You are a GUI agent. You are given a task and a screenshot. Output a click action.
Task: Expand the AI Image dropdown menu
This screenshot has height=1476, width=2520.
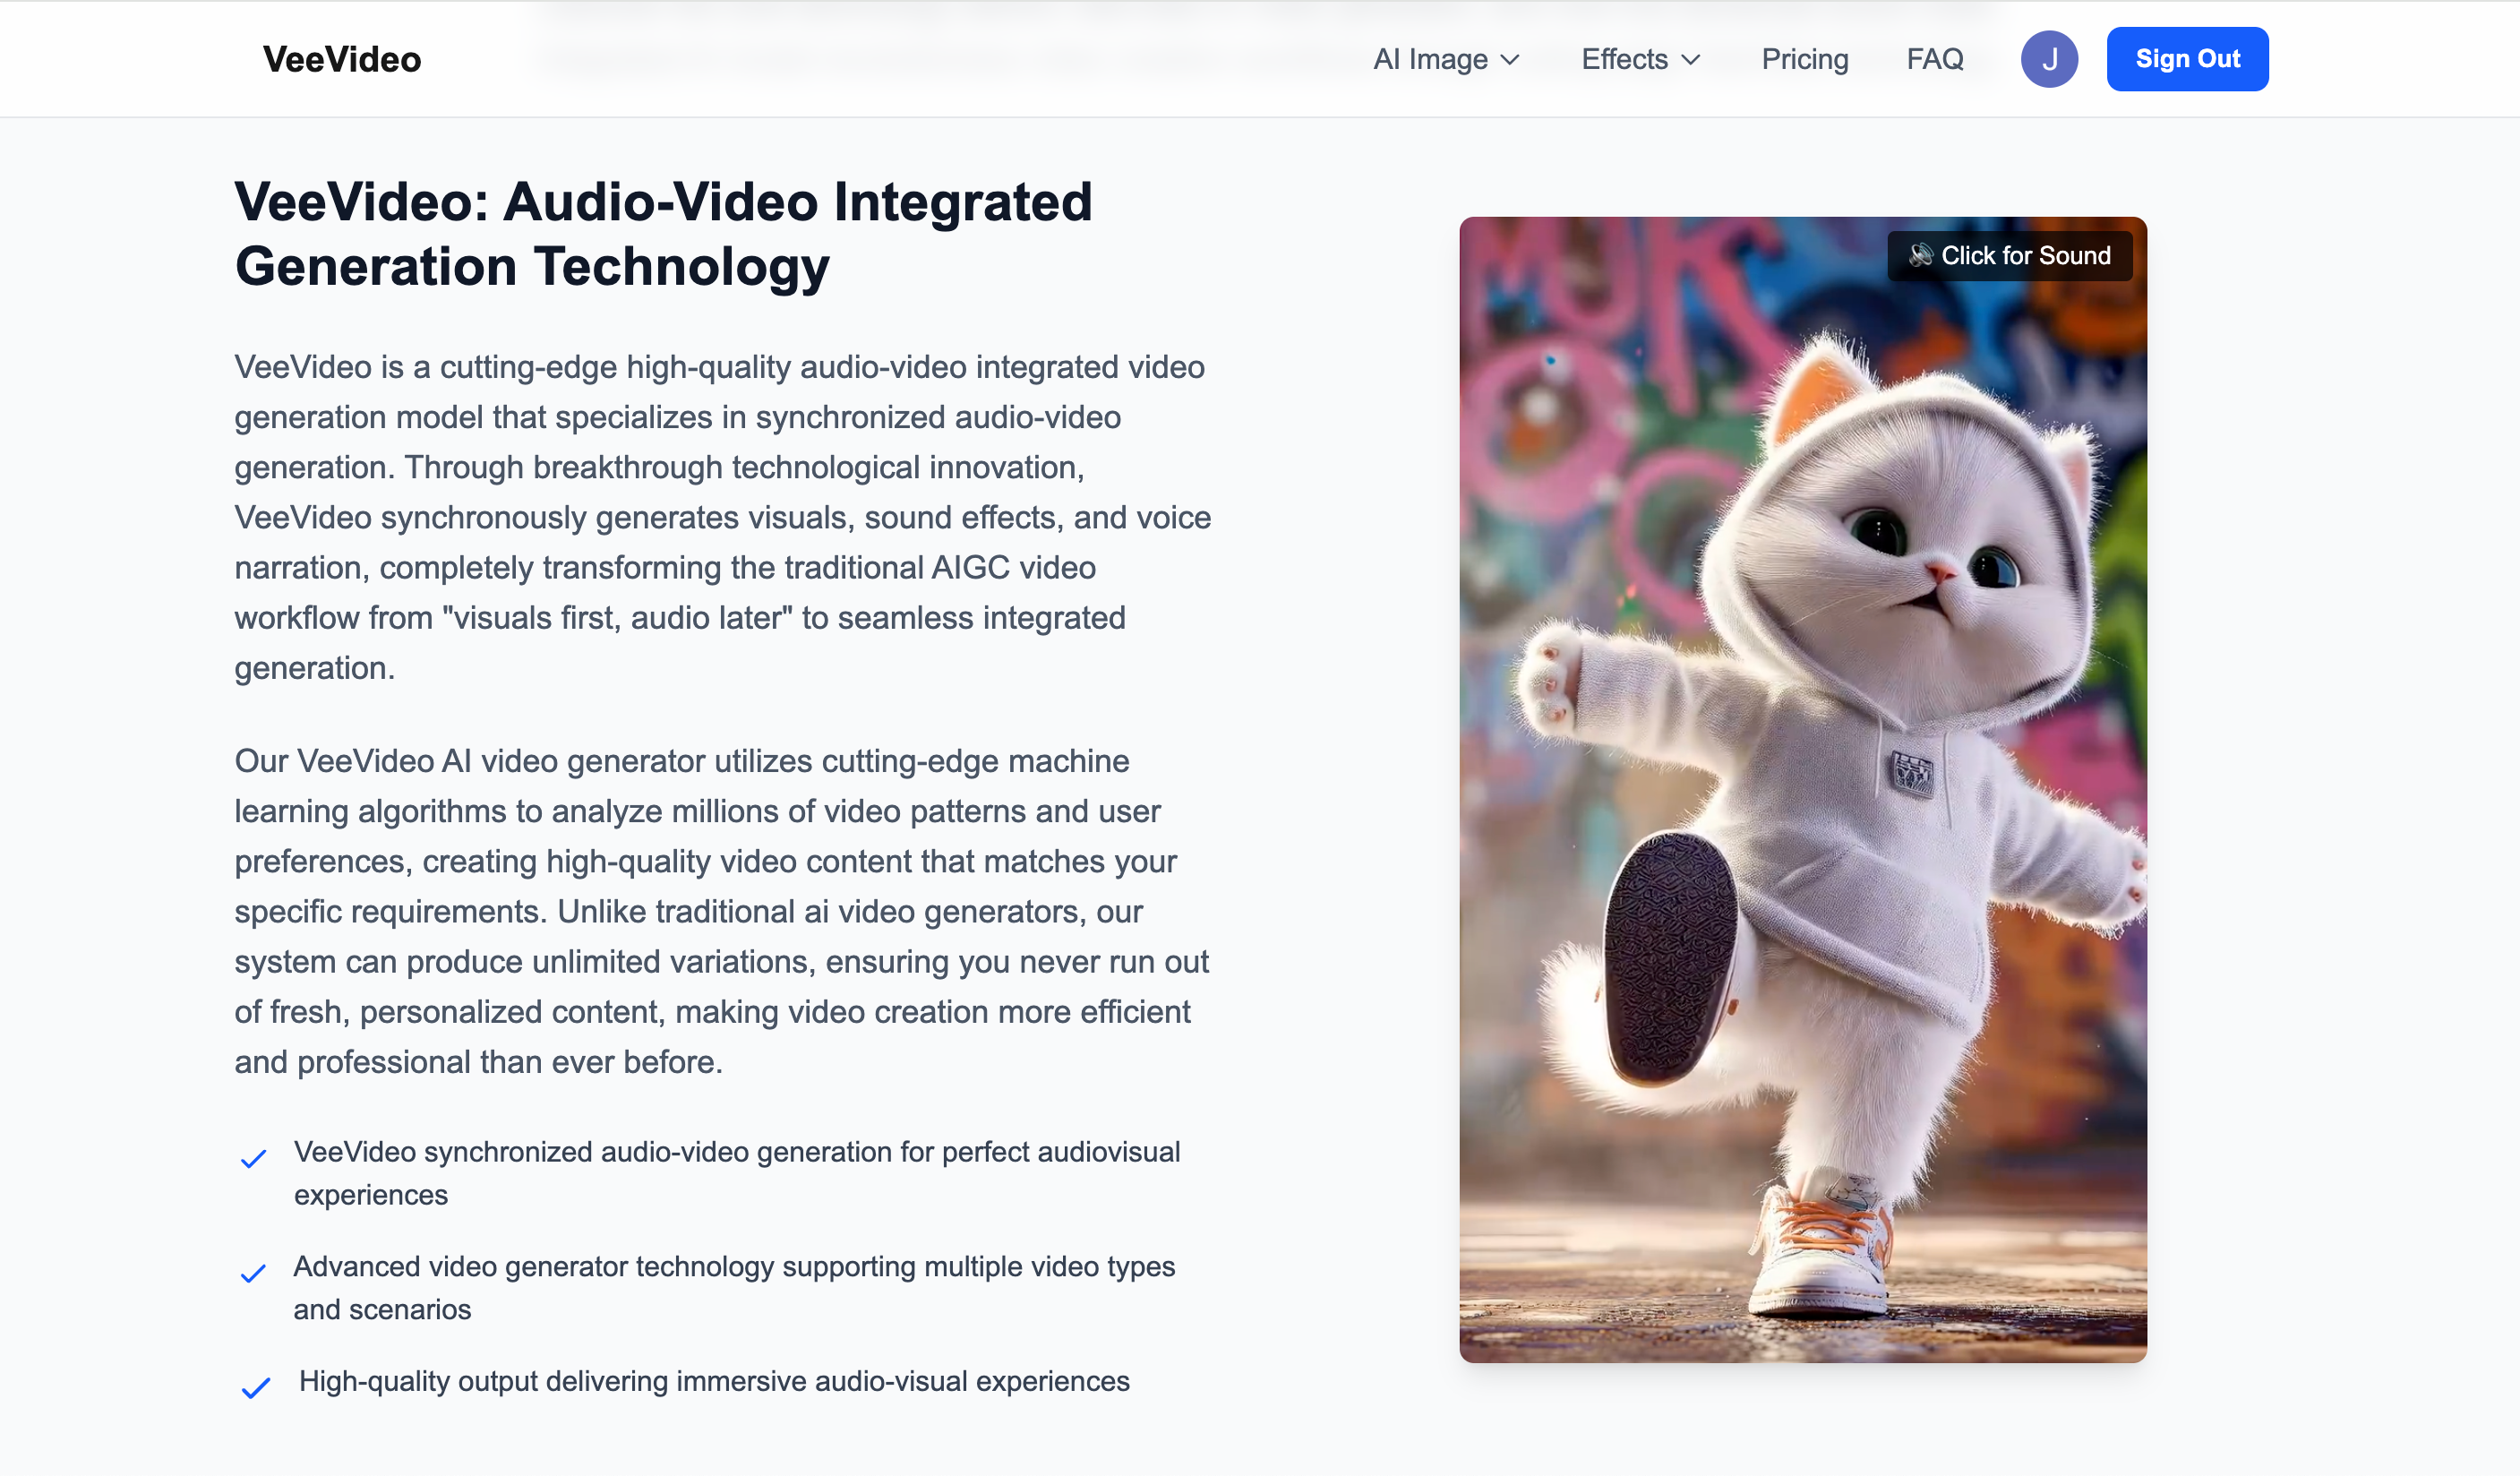[1446, 59]
